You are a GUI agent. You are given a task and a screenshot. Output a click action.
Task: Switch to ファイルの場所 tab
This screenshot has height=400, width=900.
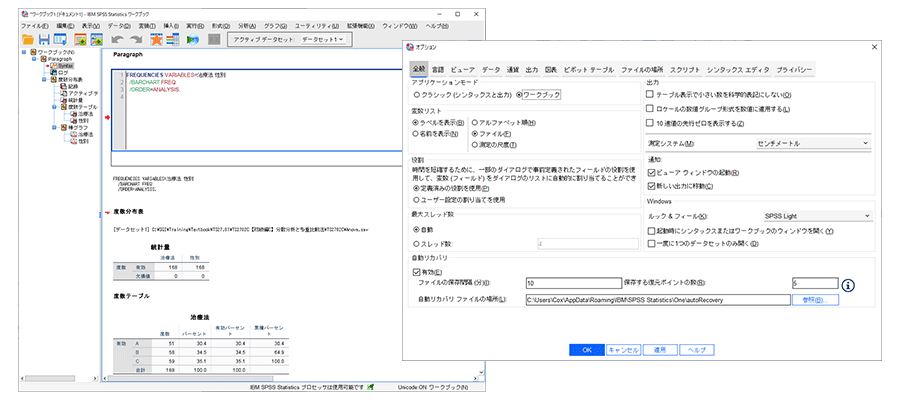(x=642, y=69)
